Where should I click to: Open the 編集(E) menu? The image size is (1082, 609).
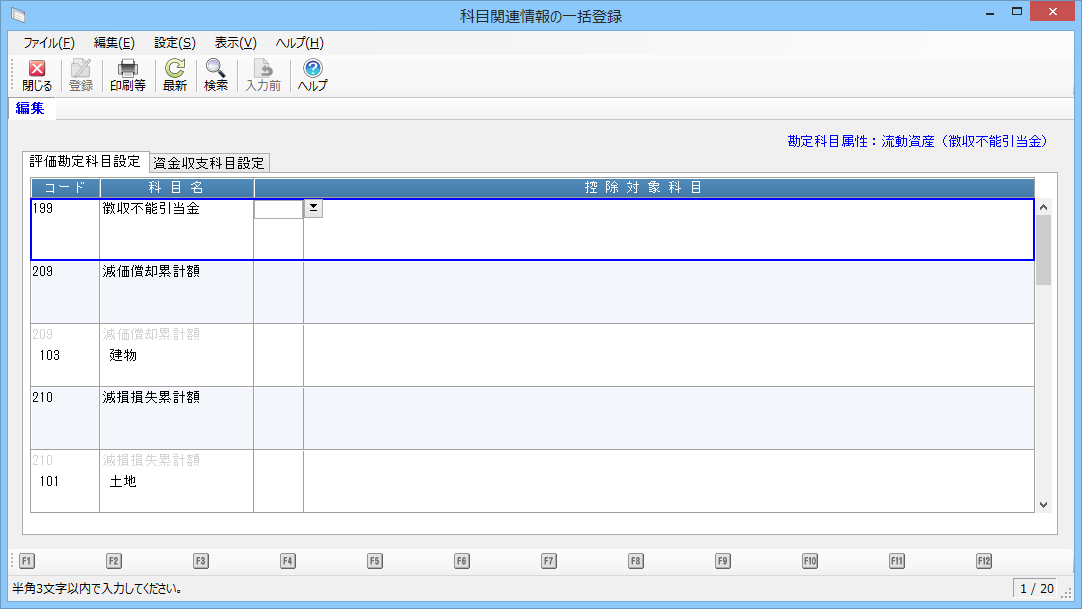point(114,43)
